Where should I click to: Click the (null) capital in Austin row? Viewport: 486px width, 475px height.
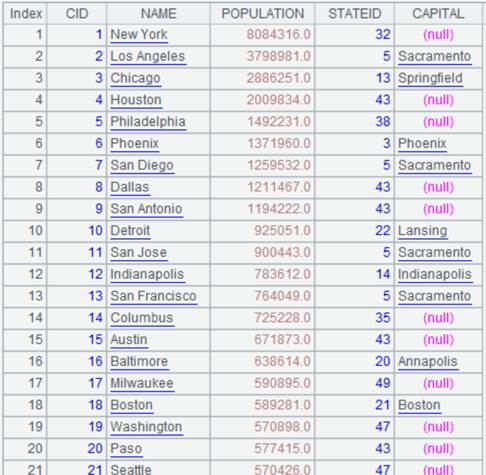(438, 340)
